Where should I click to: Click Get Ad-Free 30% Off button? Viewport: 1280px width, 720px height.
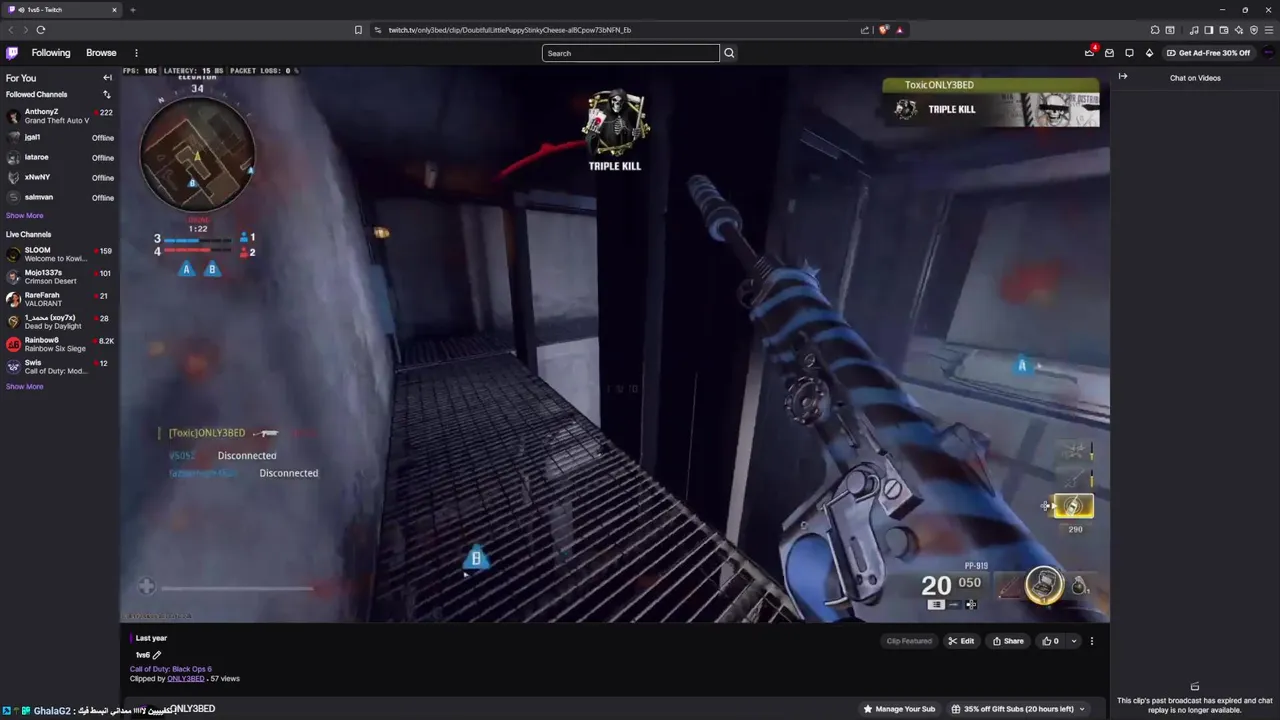click(x=1208, y=53)
